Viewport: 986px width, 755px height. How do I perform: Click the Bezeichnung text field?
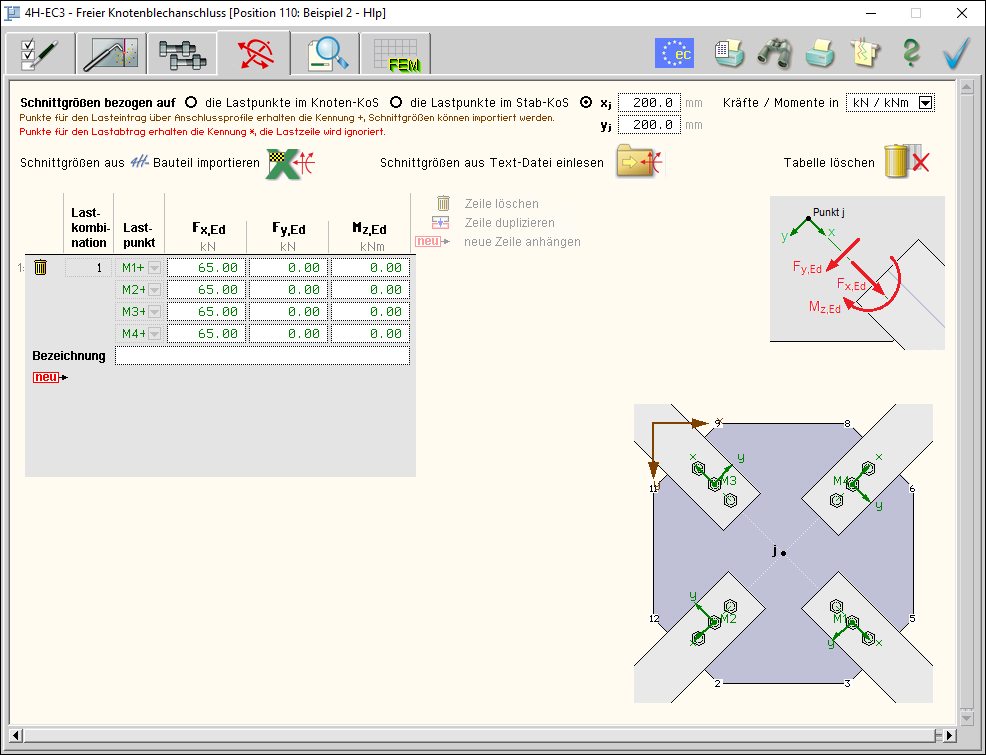(x=262, y=356)
